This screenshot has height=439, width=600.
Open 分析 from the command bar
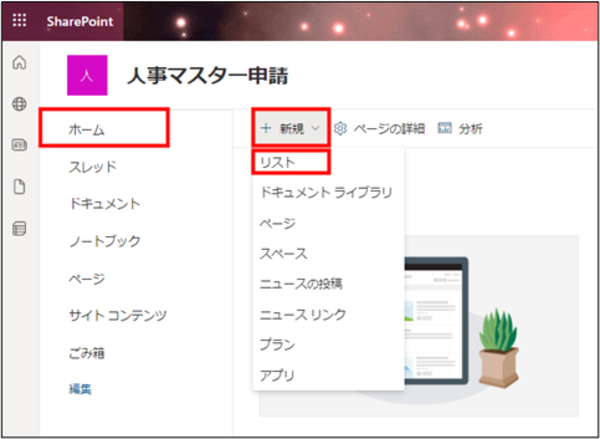pos(470,129)
